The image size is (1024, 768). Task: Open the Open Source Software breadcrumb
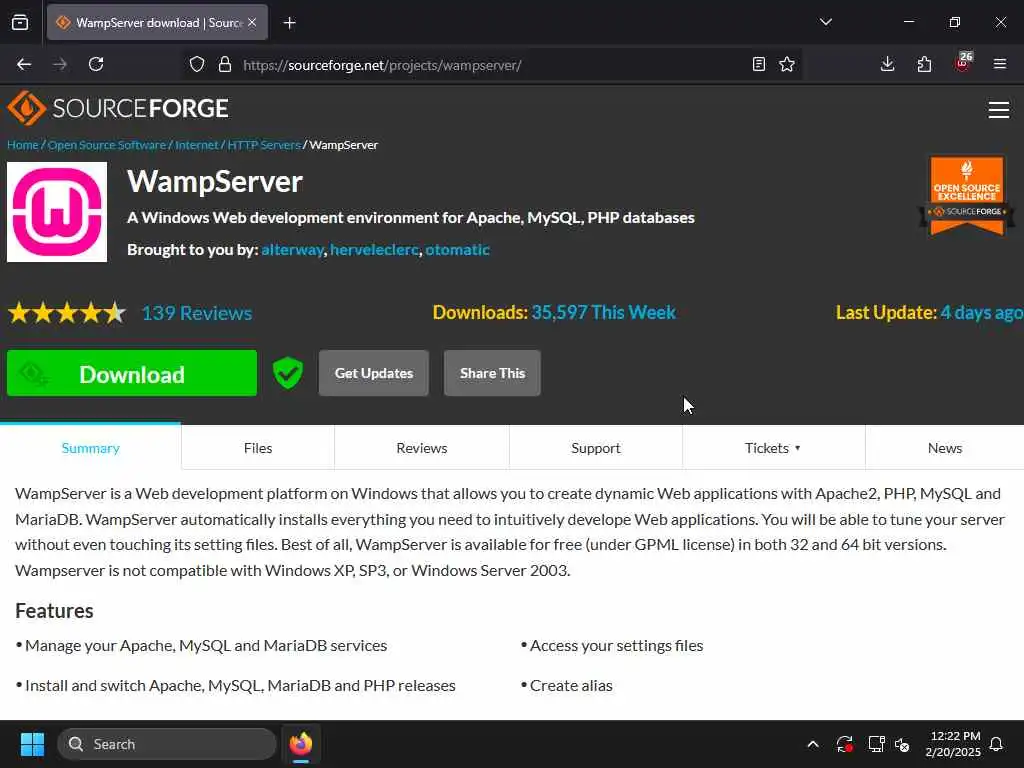click(x=106, y=145)
